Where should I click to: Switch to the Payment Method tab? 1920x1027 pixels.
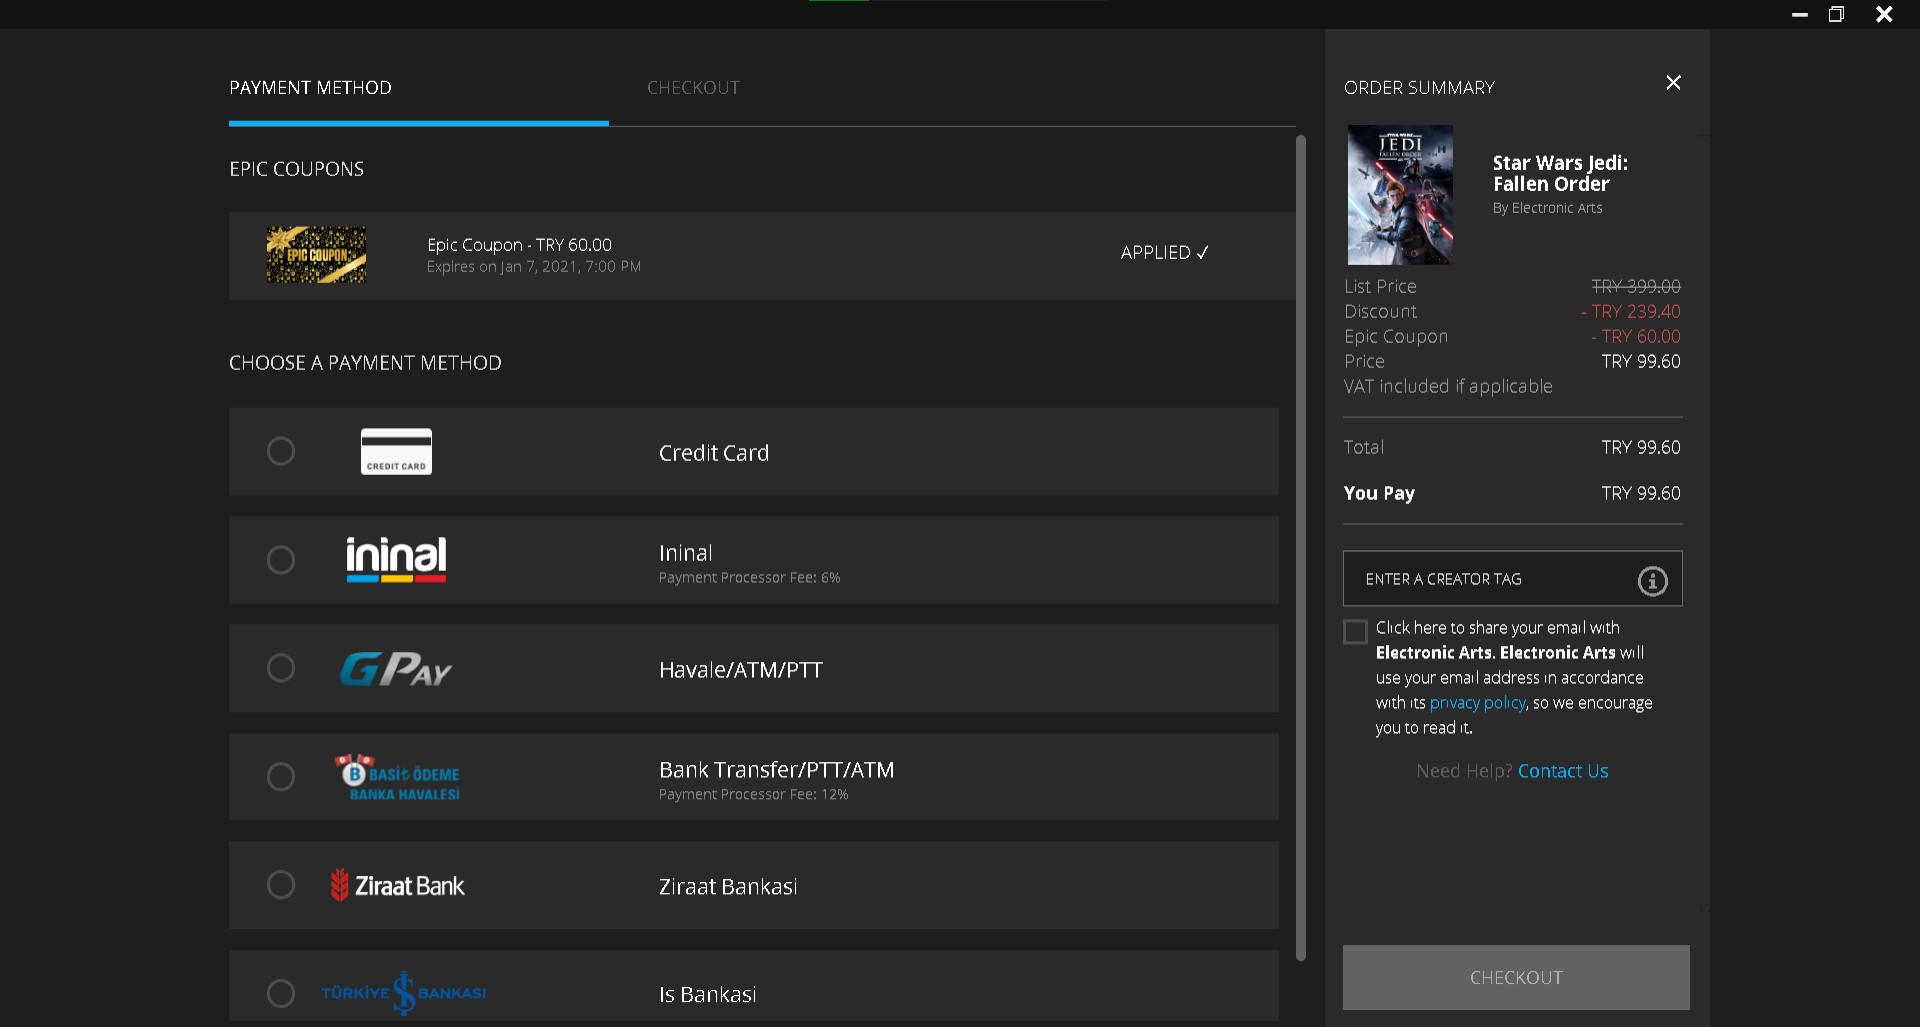tap(310, 88)
